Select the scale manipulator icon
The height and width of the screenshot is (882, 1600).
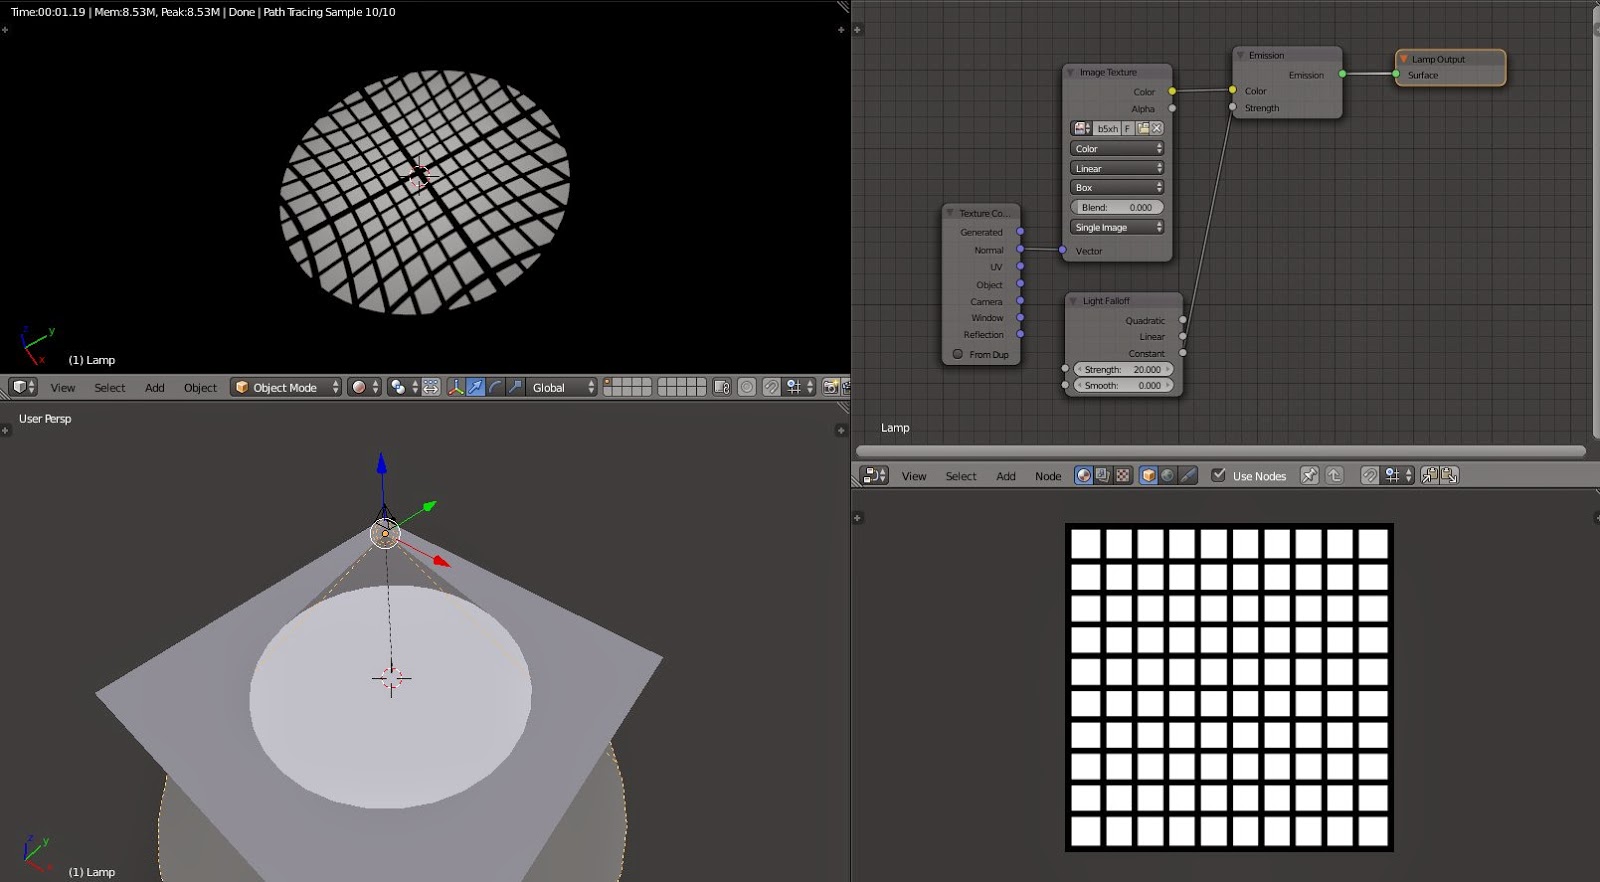(x=515, y=387)
